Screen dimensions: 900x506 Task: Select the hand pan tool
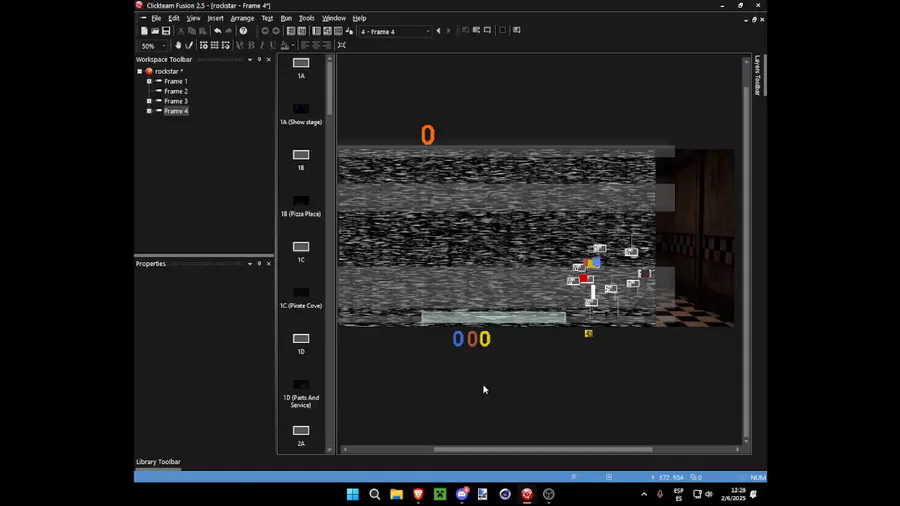pyautogui.click(x=178, y=45)
